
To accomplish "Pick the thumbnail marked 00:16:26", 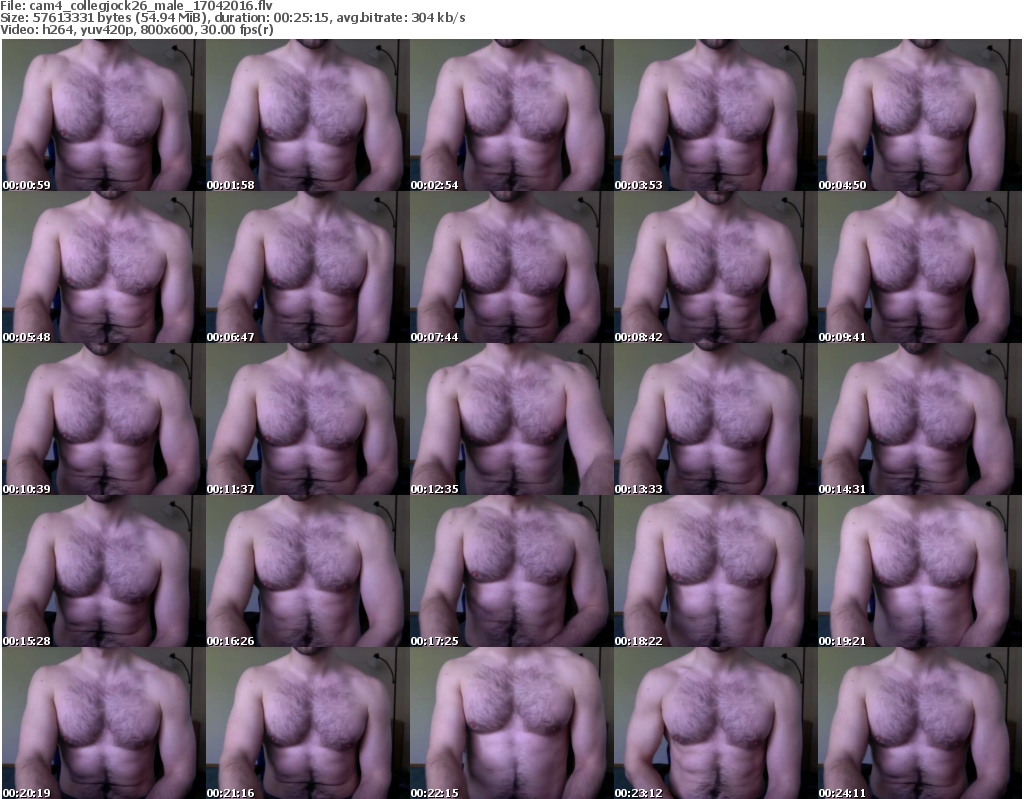I will tap(308, 571).
